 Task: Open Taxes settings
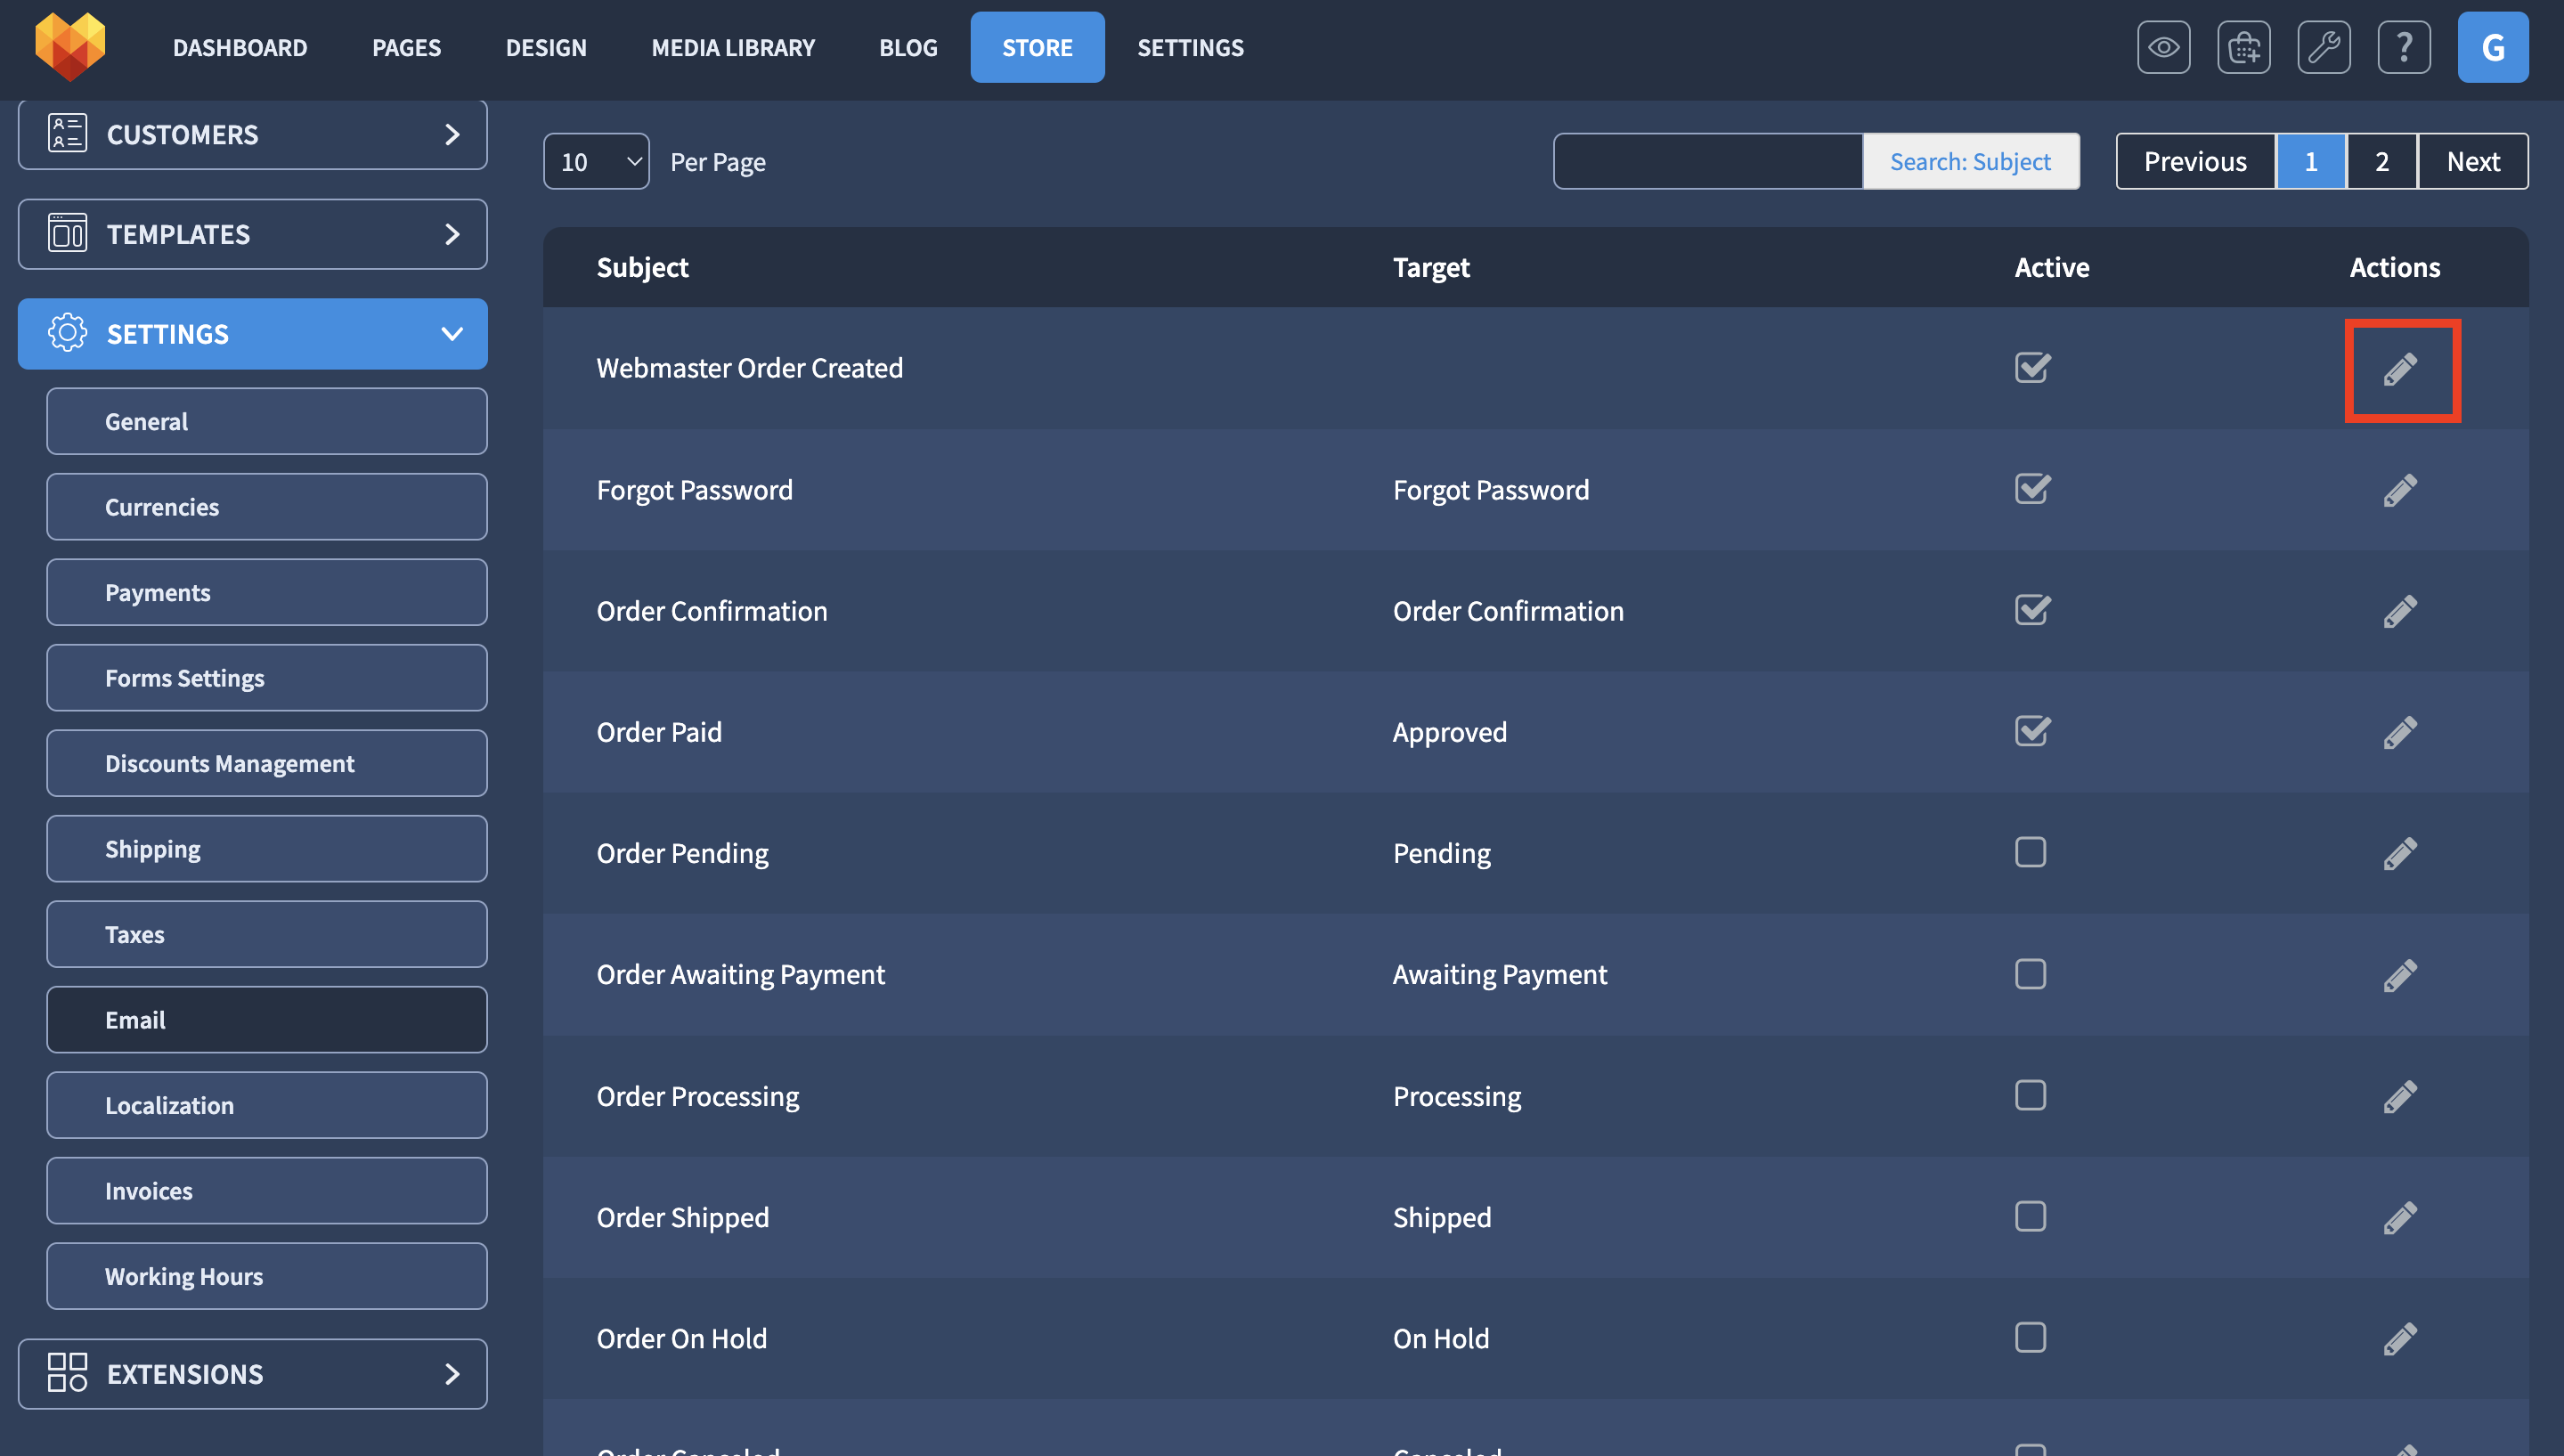tap(267, 934)
